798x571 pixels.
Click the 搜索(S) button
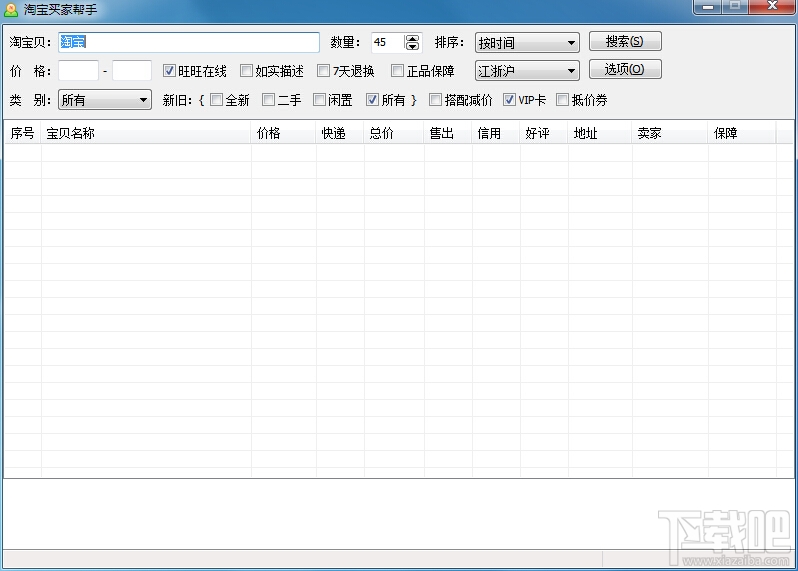pyautogui.click(x=625, y=41)
